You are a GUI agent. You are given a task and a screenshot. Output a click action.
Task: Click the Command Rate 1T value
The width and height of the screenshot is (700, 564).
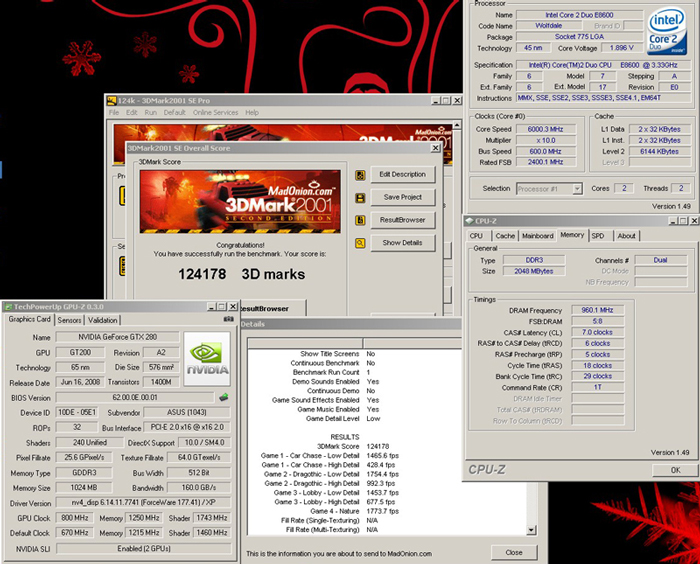[x=597, y=387]
